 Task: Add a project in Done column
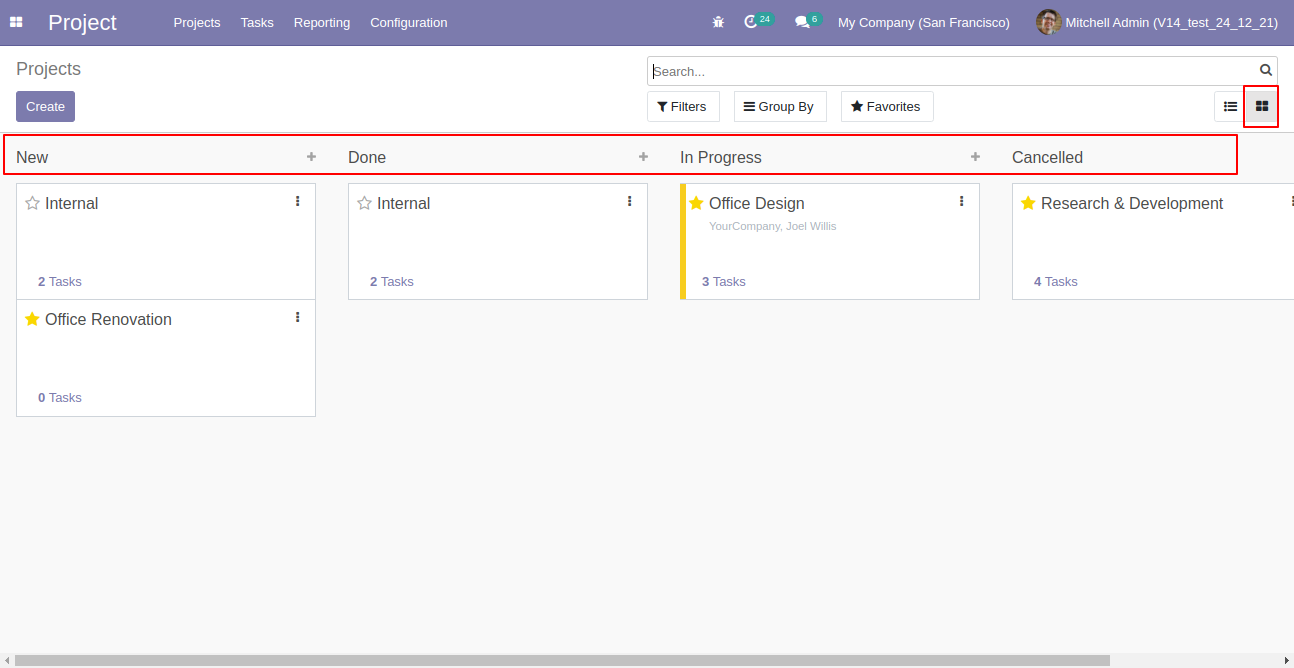[x=643, y=157]
